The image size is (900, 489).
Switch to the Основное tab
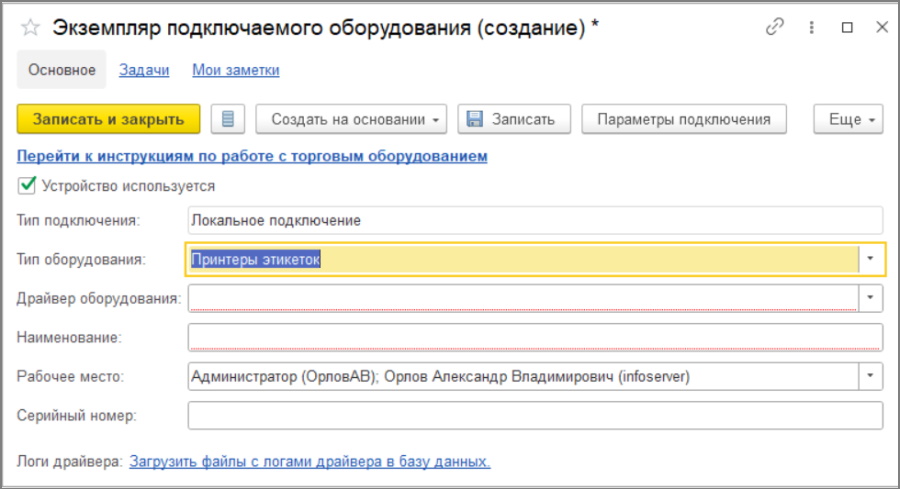click(61, 69)
